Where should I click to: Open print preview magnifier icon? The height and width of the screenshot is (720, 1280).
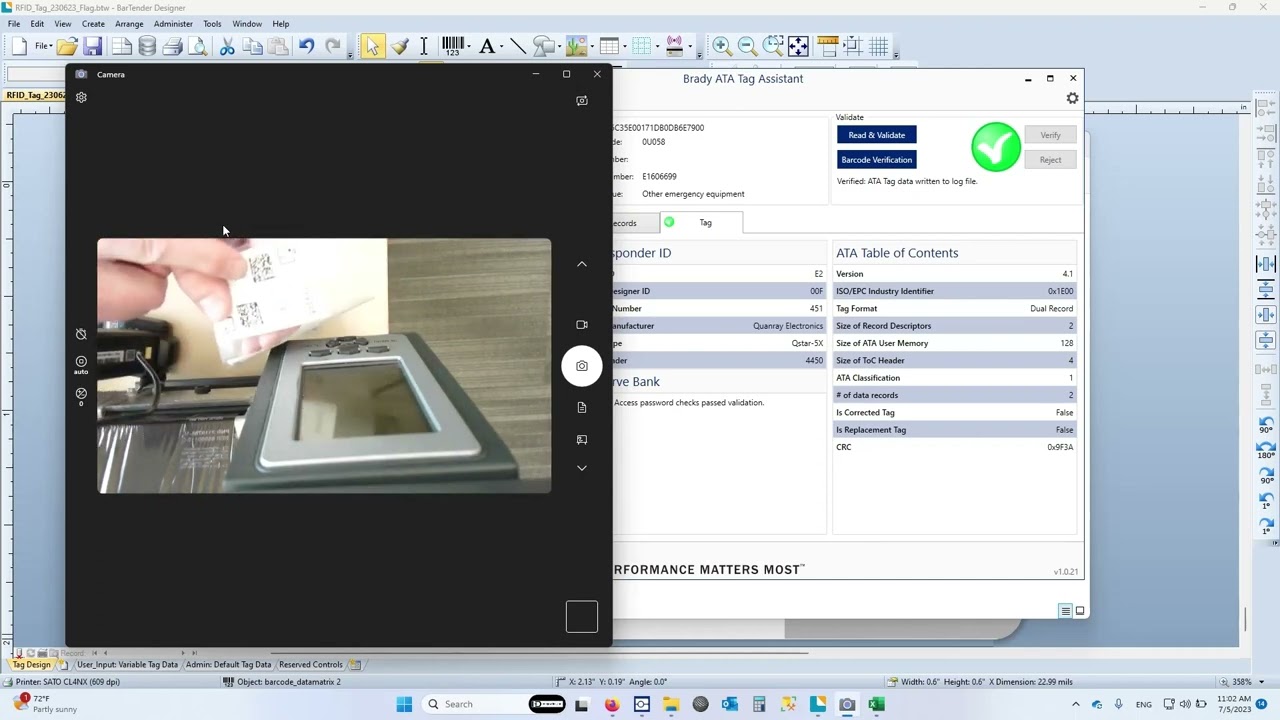[x=198, y=46]
